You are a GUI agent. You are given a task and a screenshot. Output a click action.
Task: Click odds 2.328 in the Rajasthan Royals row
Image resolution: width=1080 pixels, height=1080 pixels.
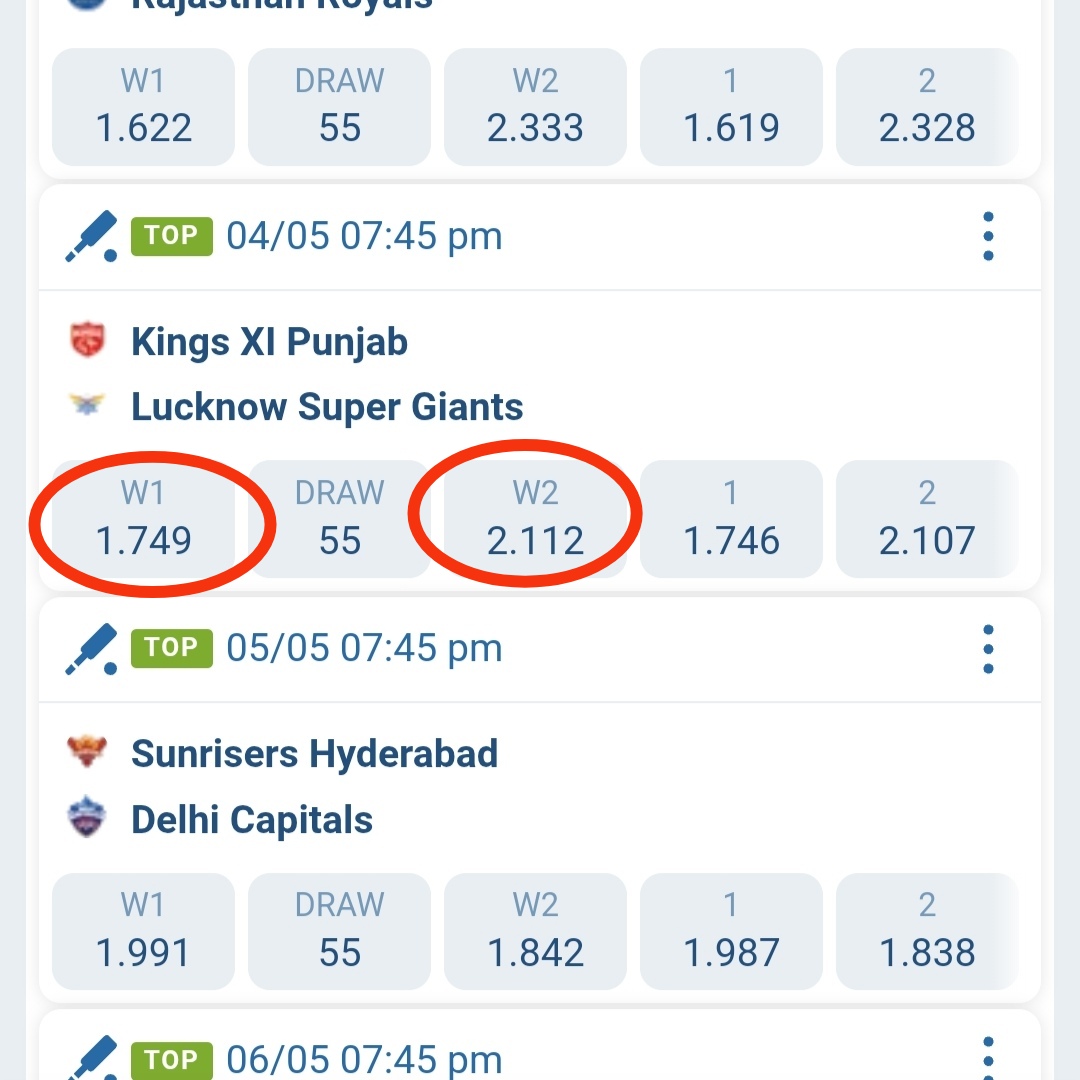[x=927, y=107]
